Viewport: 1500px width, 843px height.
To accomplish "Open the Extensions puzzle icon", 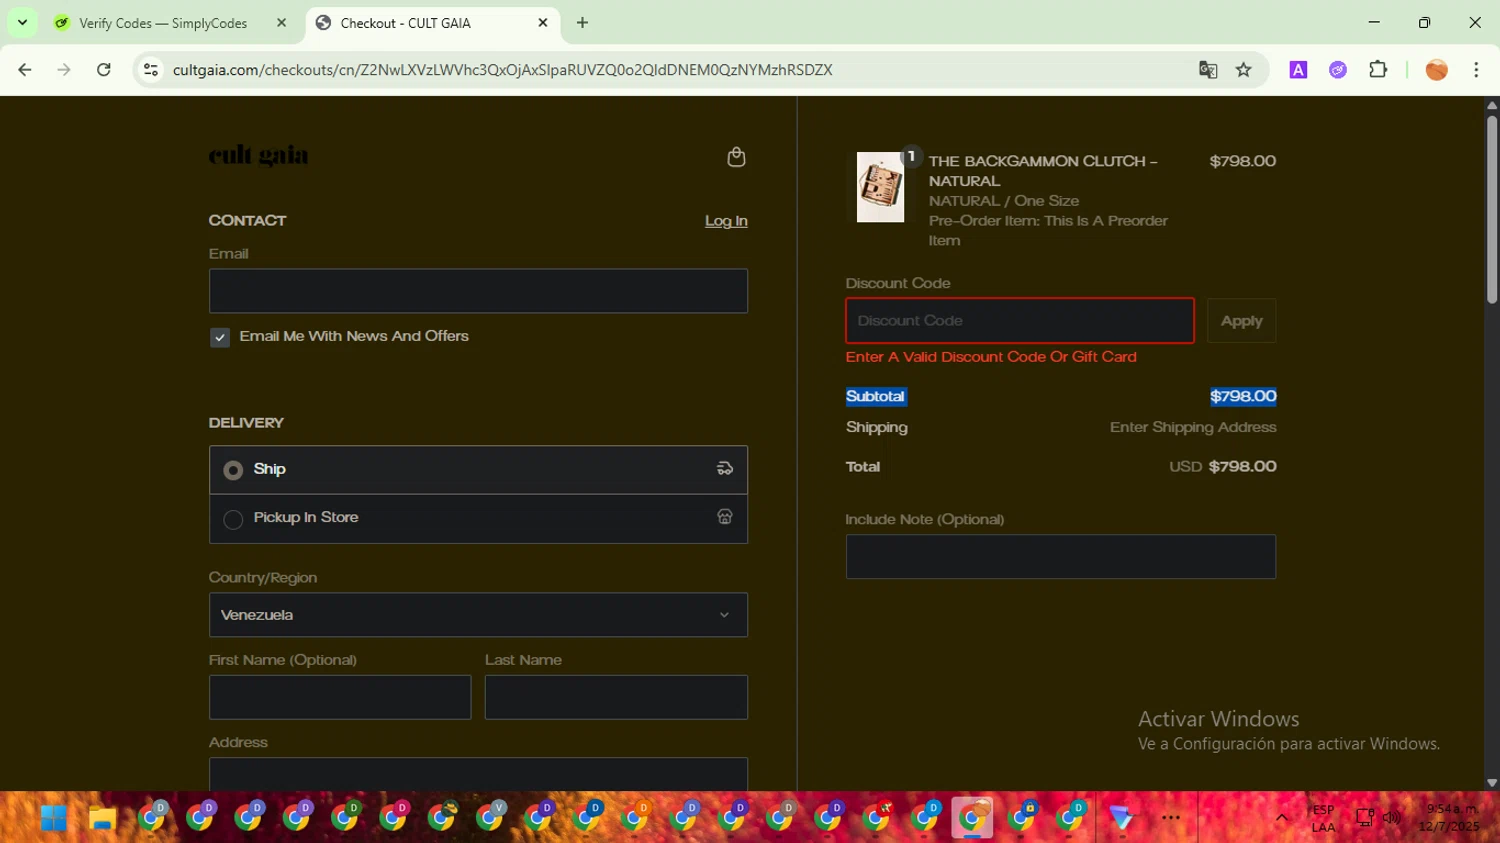I will [1378, 70].
